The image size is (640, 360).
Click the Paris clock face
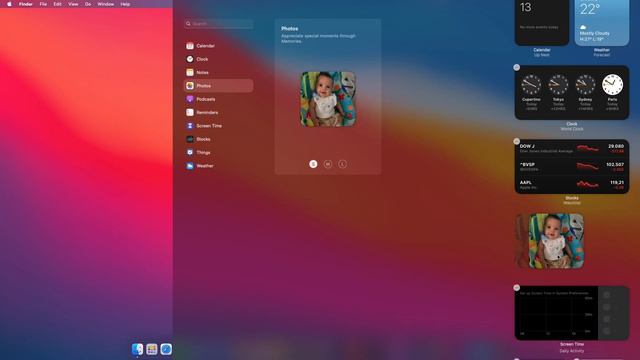612,85
